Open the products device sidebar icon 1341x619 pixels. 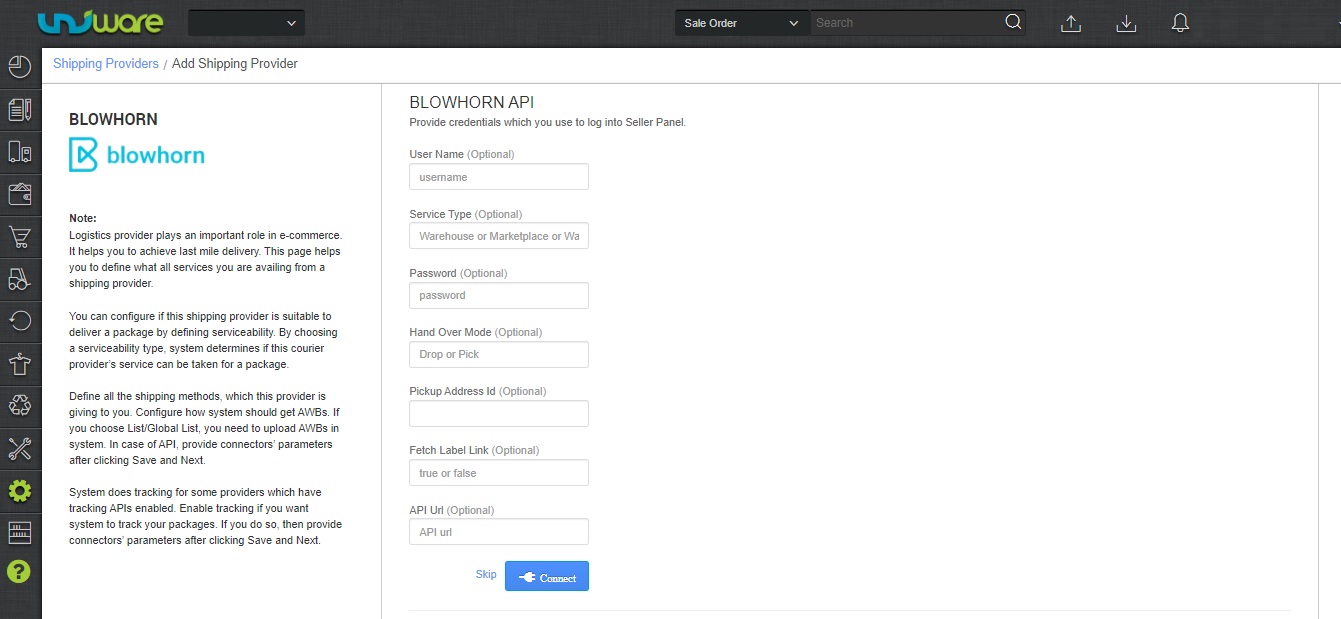pyautogui.click(x=20, y=152)
